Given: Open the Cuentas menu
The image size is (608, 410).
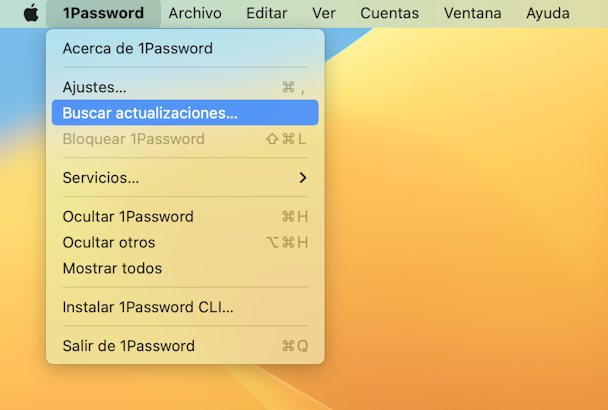Looking at the screenshot, I should (389, 13).
